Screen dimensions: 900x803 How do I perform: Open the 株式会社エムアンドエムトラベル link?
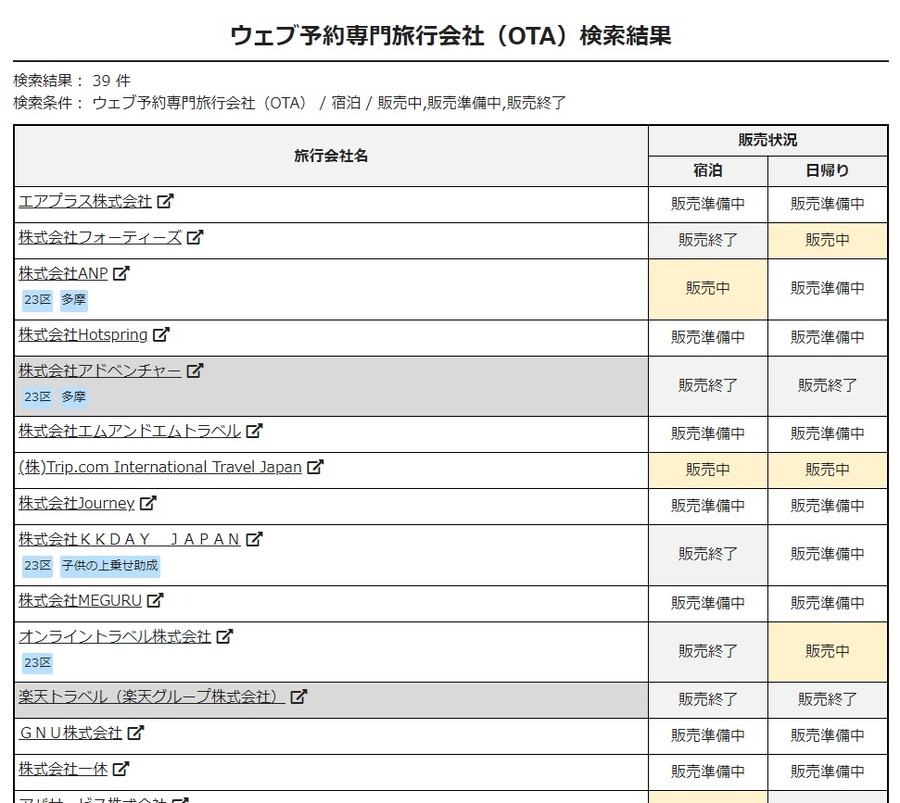click(130, 431)
